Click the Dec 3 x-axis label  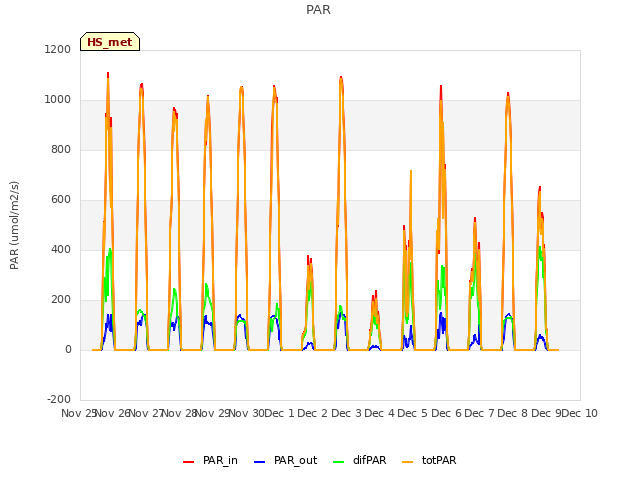pos(346,413)
